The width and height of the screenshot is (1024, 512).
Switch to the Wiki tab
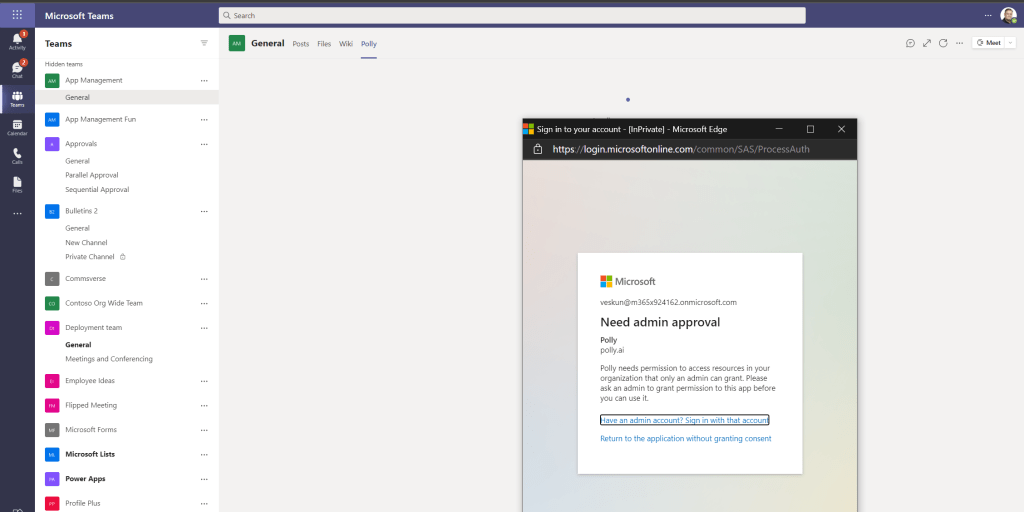click(346, 44)
